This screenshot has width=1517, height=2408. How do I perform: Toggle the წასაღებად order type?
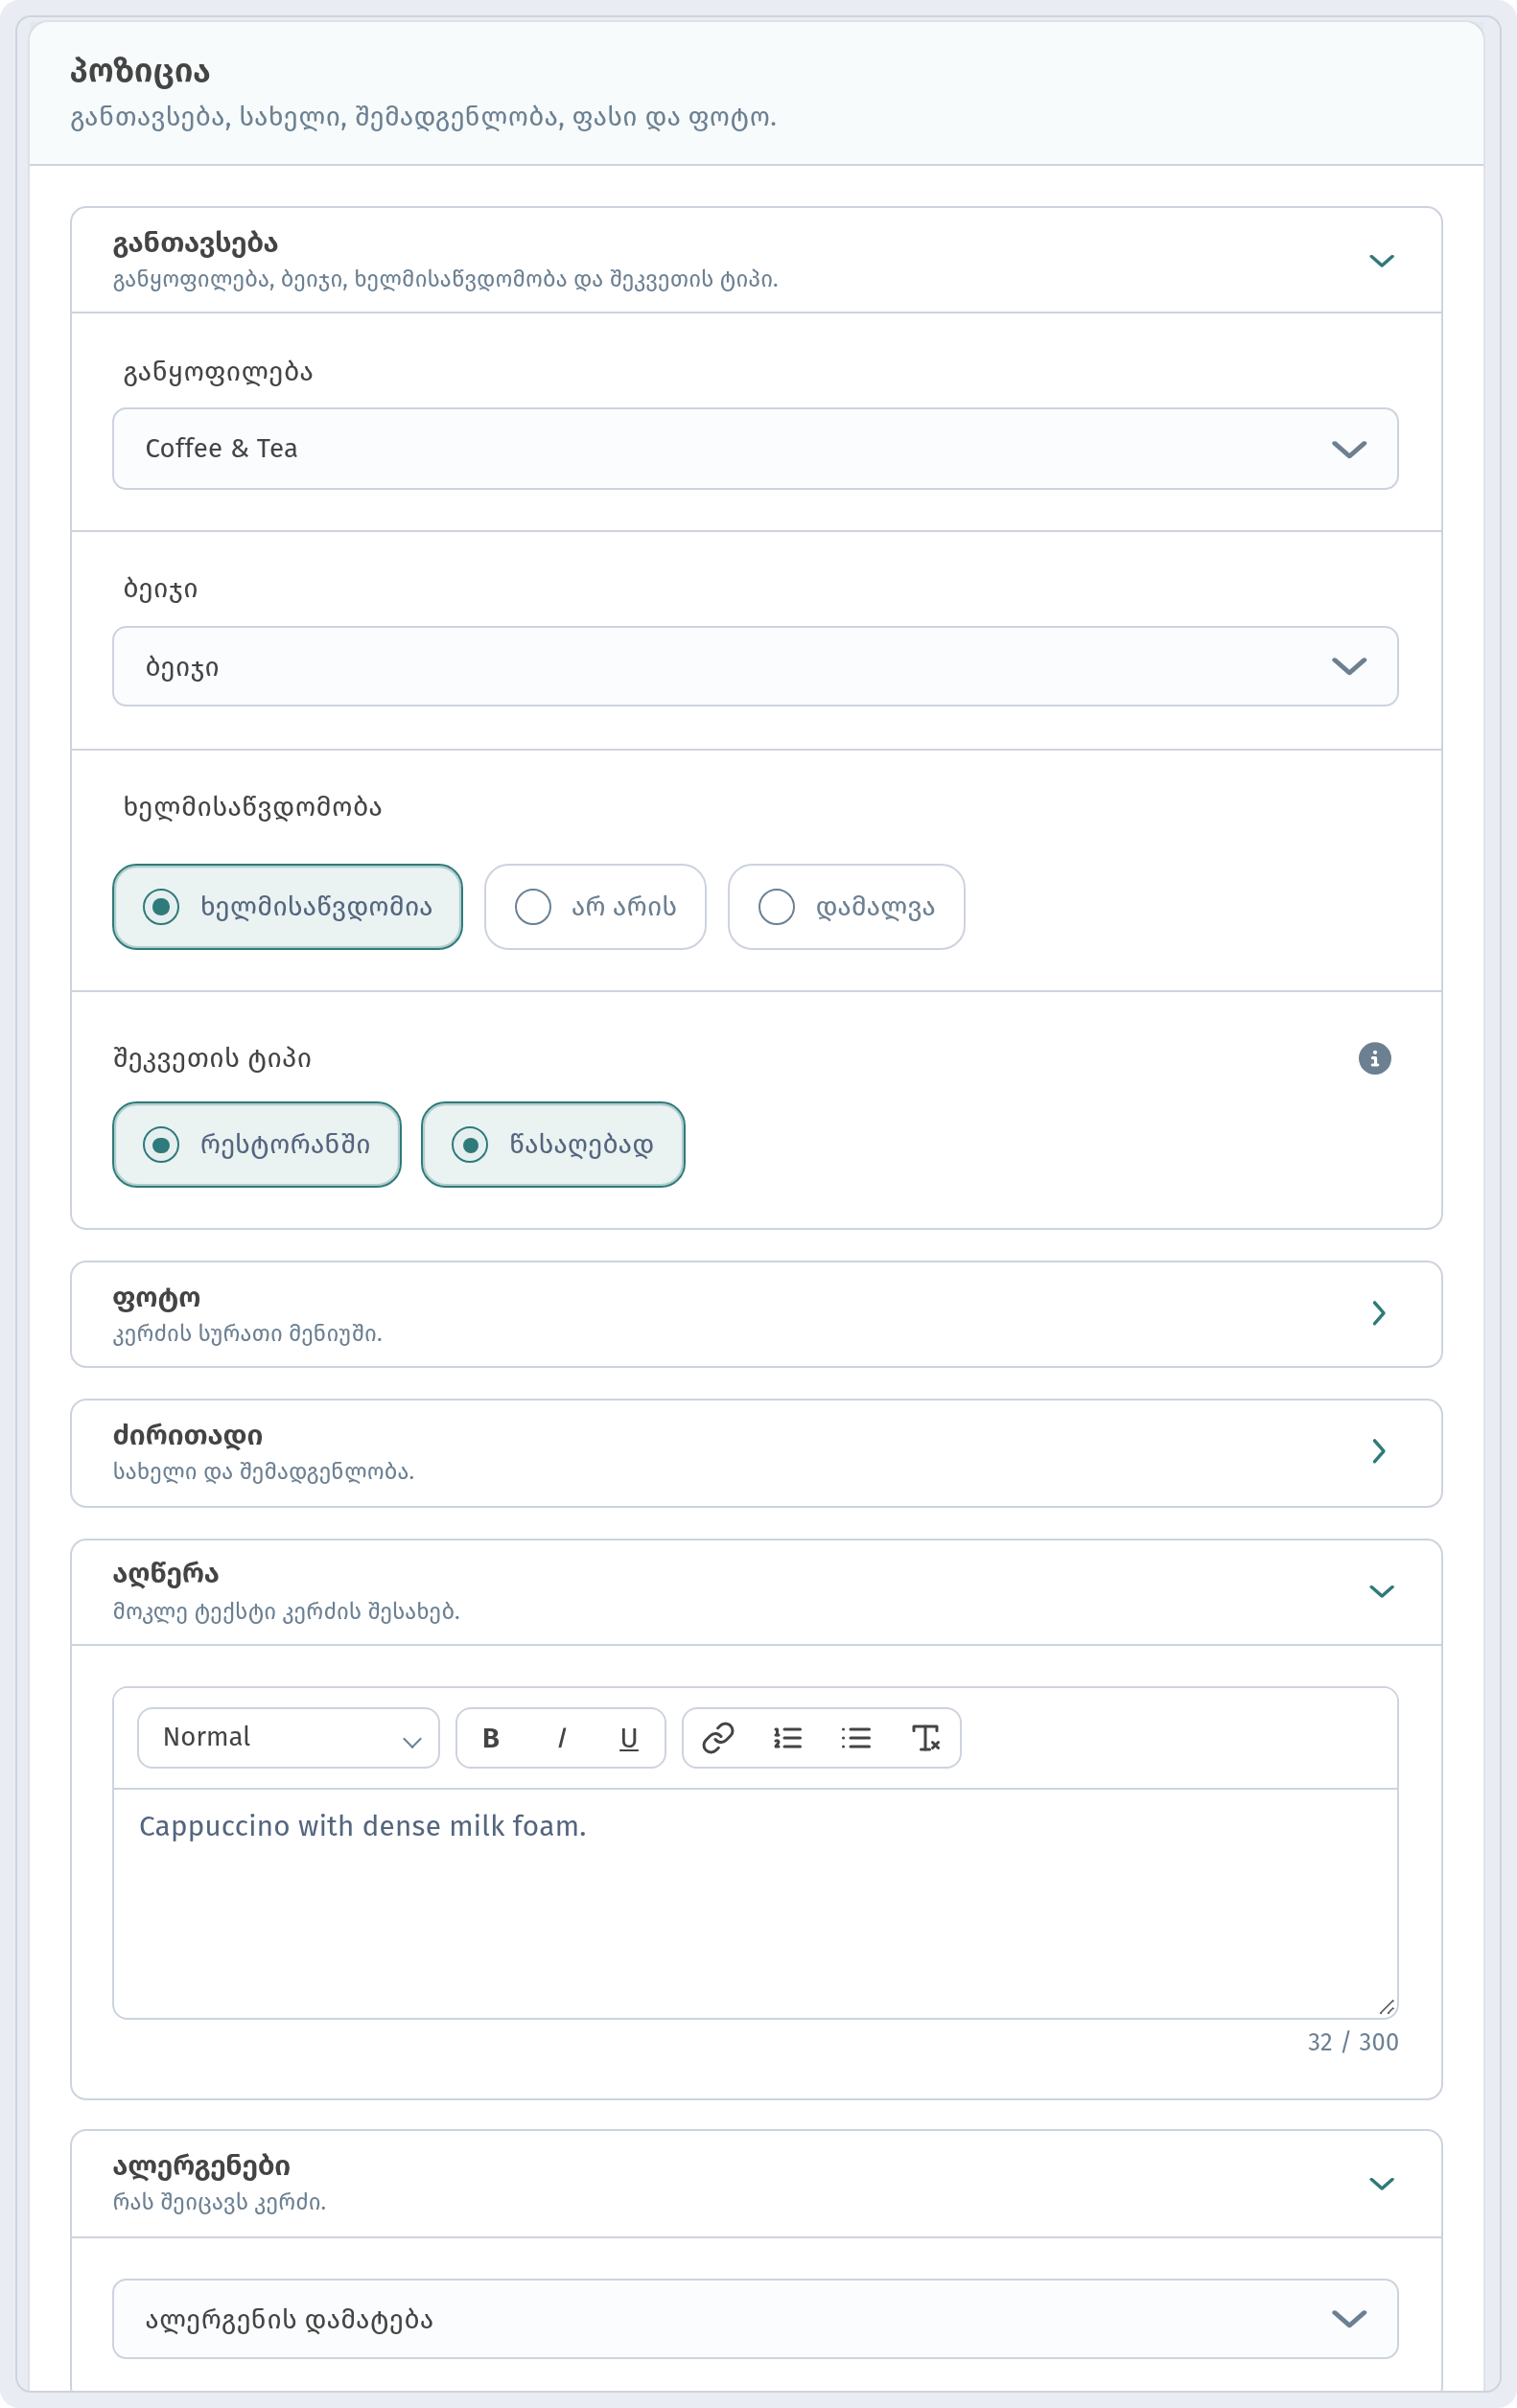pos(553,1145)
